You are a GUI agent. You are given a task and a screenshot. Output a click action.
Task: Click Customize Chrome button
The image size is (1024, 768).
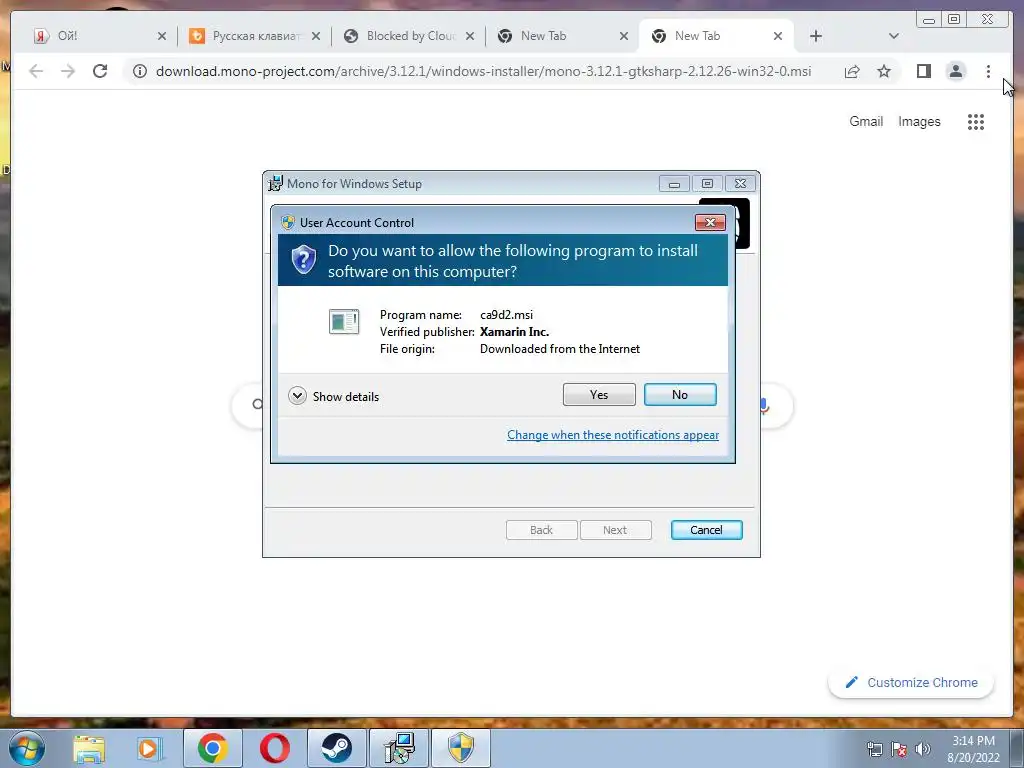[x=911, y=682]
